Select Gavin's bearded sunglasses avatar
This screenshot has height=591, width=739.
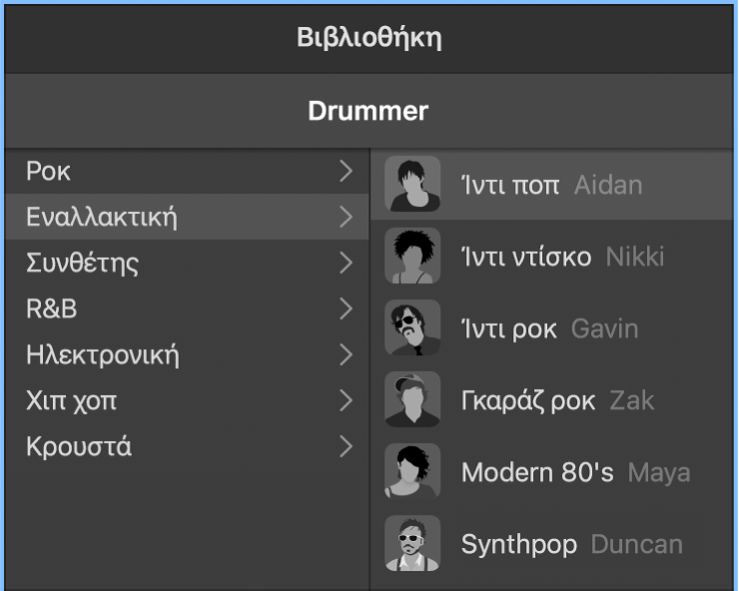click(412, 329)
